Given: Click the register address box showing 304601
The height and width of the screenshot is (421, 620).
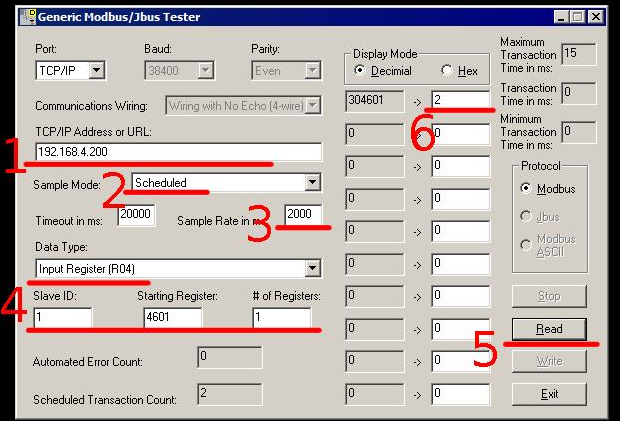Looking at the screenshot, I should [x=375, y=101].
